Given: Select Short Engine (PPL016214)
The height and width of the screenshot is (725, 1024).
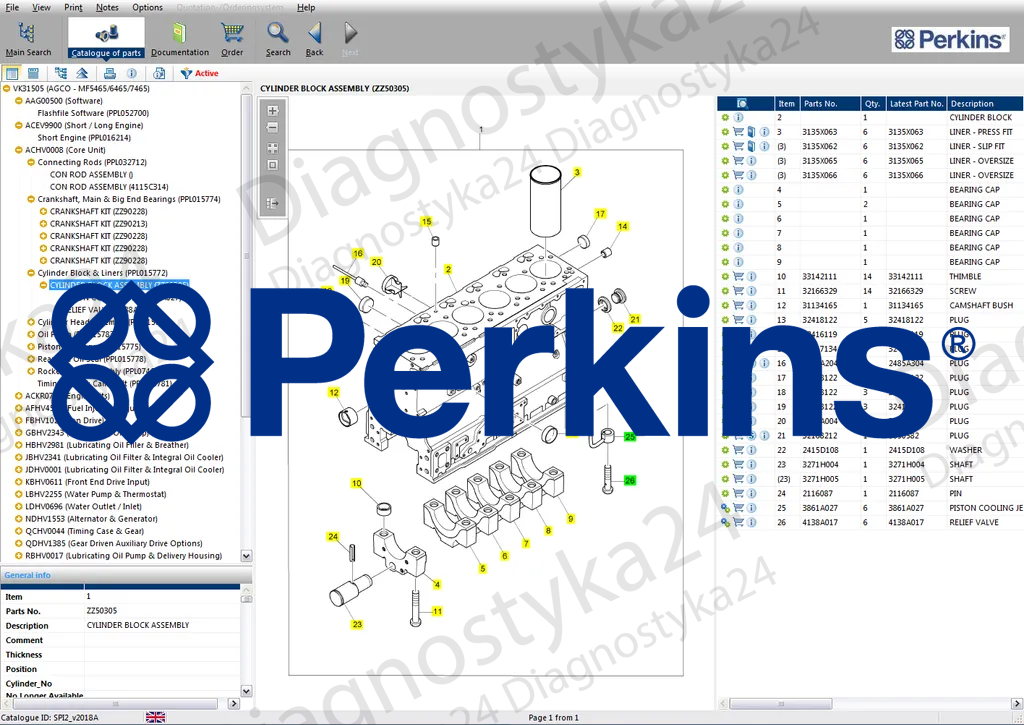Looking at the screenshot, I should click(84, 138).
